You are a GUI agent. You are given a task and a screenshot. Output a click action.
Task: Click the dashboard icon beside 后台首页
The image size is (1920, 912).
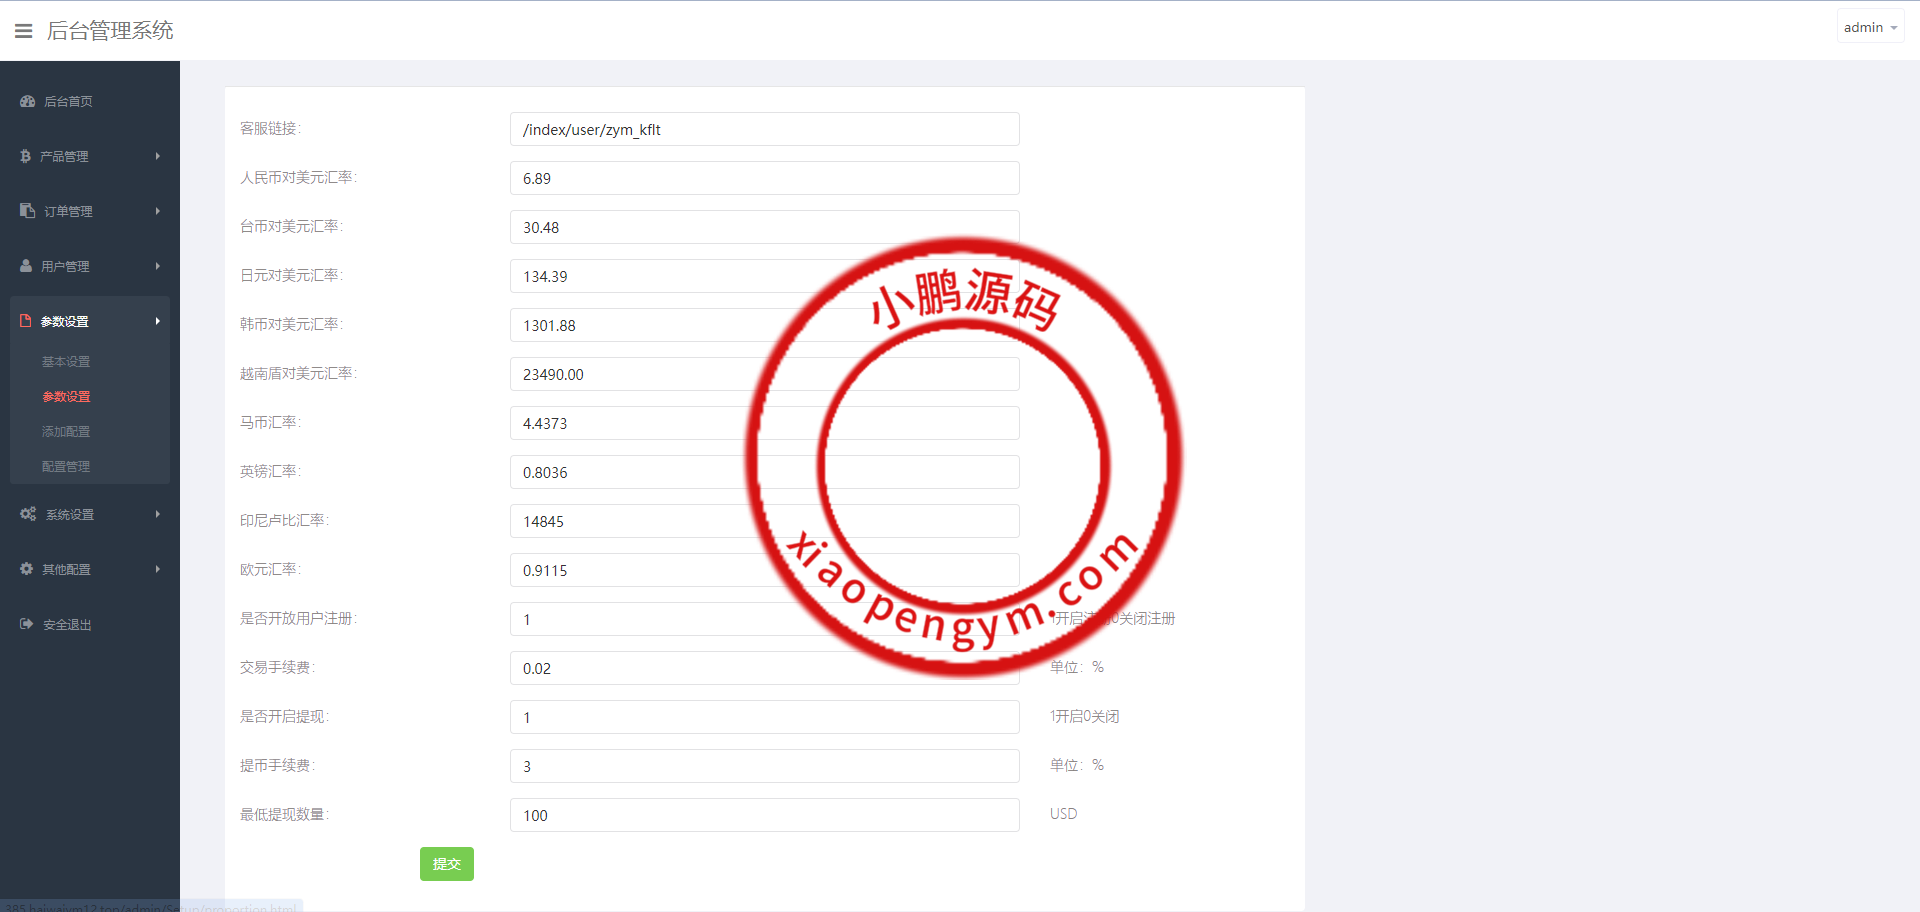click(x=27, y=101)
